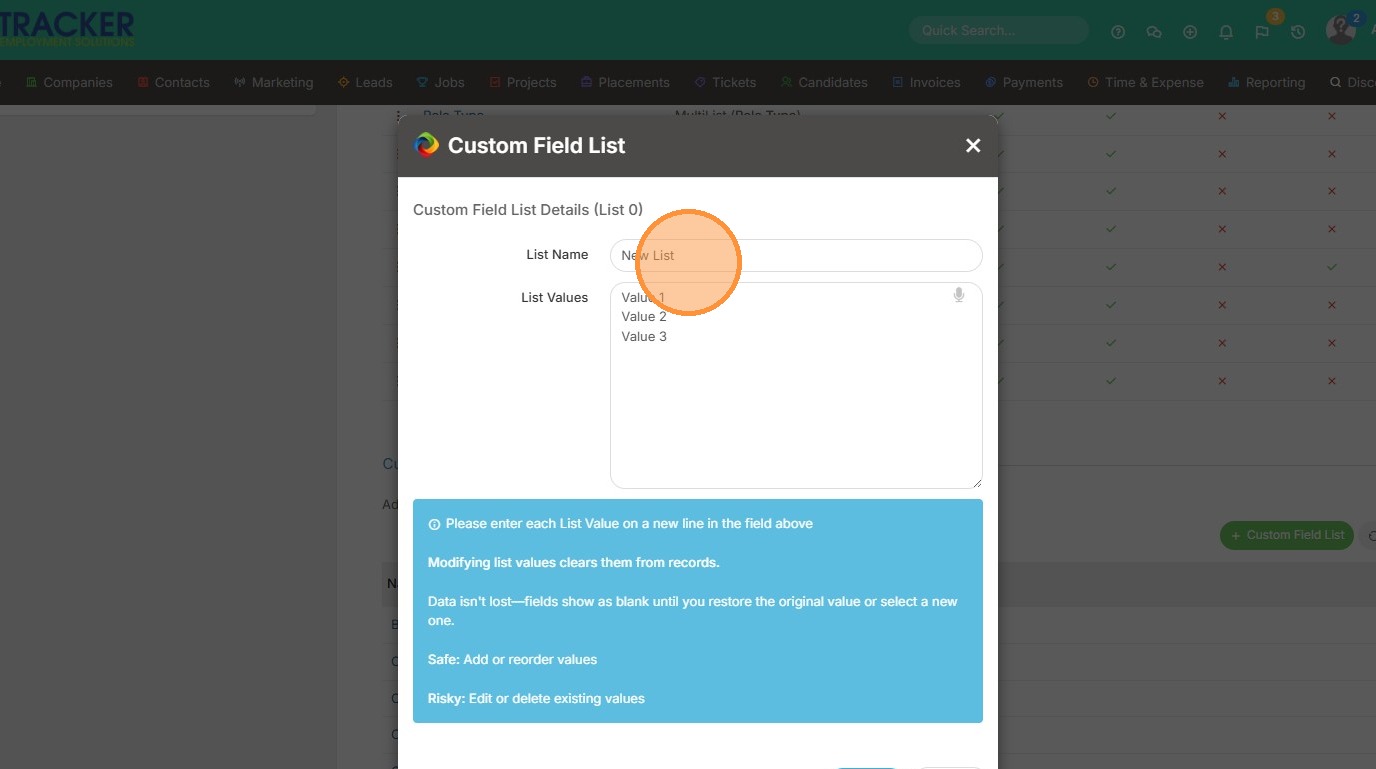Select the Time & Expense menu

(1146, 82)
